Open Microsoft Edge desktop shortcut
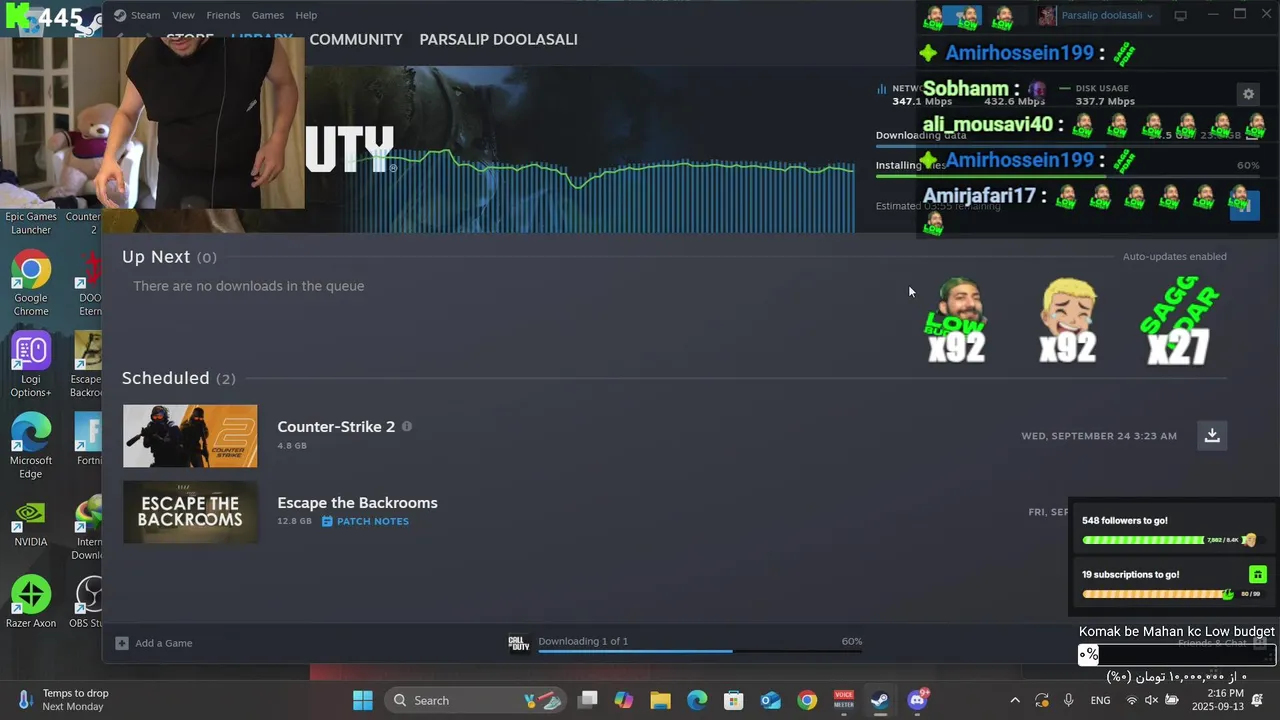 click(x=31, y=446)
